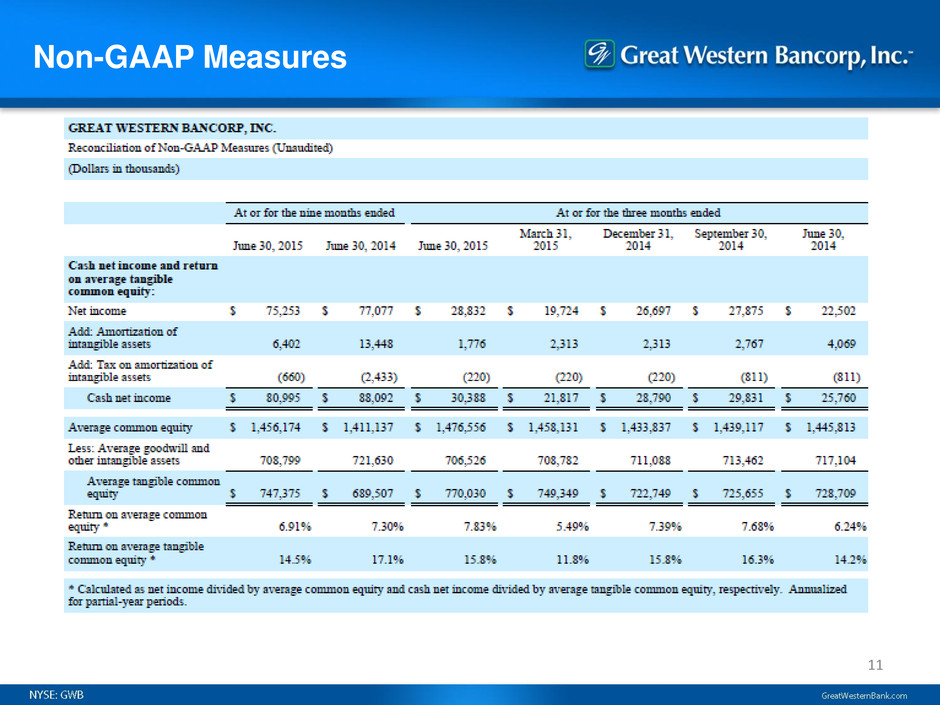Image resolution: width=940 pixels, height=705 pixels.
Task: Click the 'March 31, 2015' column header
Action: pyautogui.click(x=546, y=240)
